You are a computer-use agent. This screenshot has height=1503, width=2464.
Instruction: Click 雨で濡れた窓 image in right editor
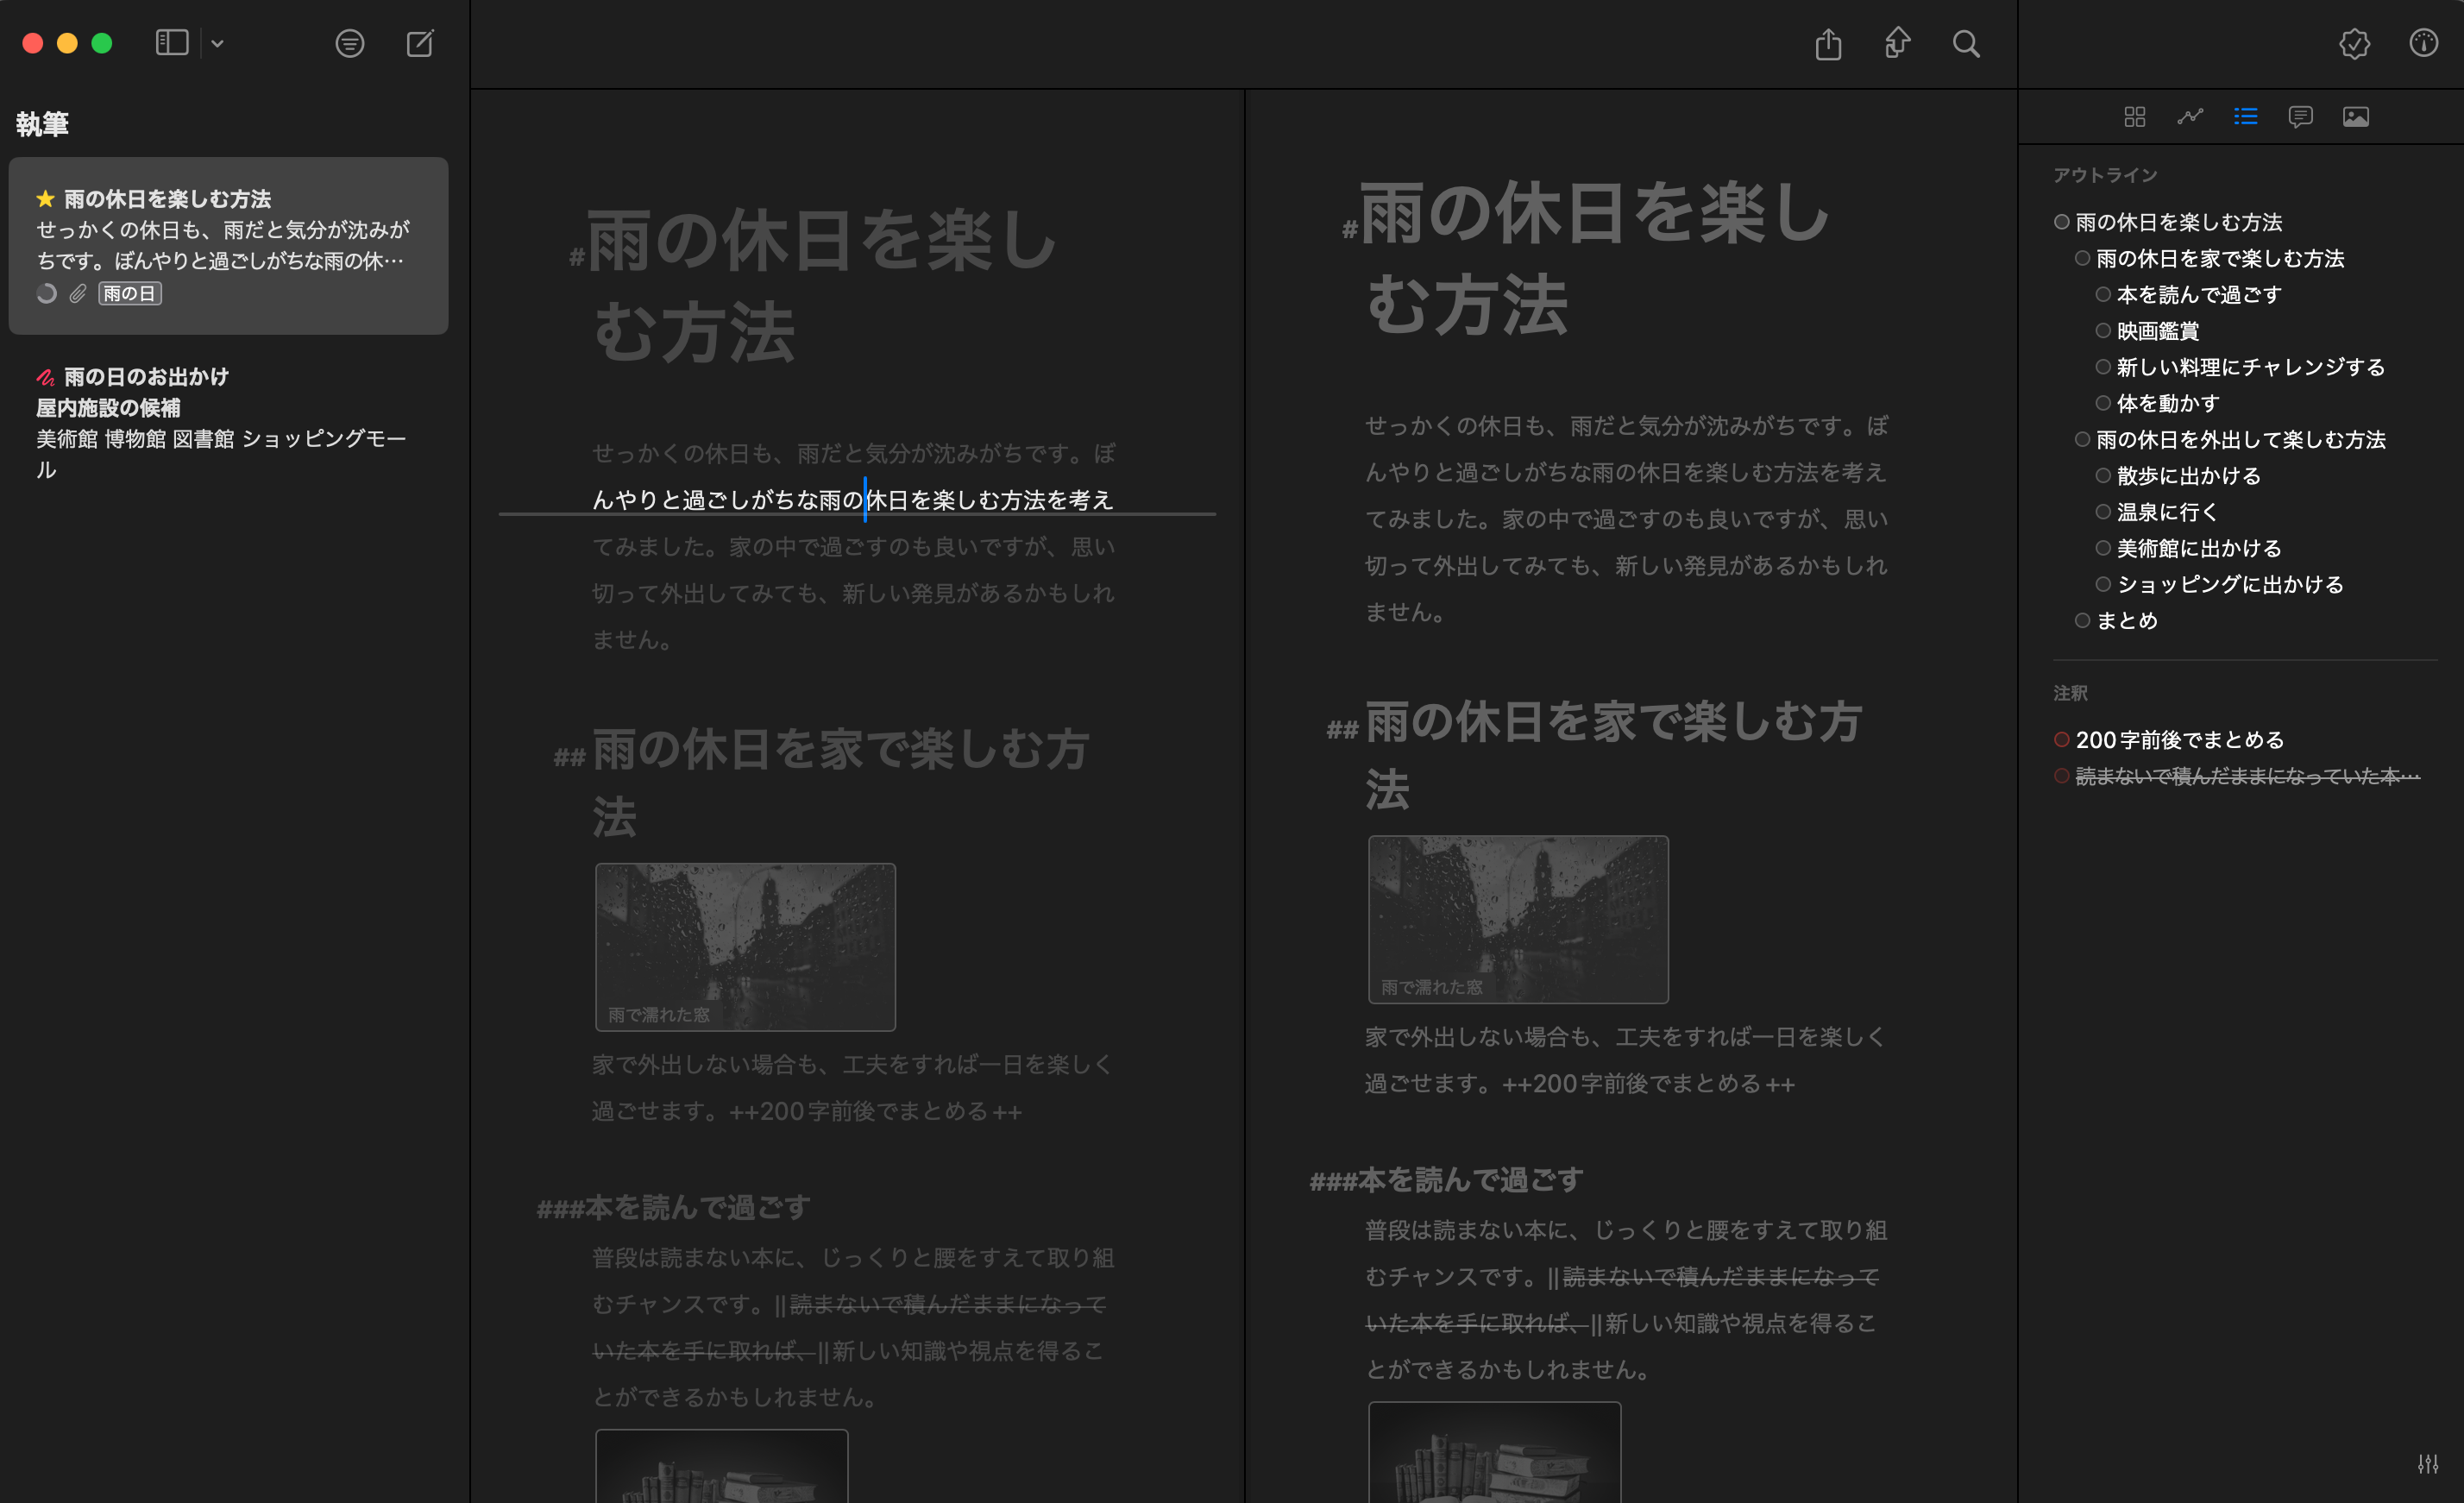click(x=1518, y=919)
